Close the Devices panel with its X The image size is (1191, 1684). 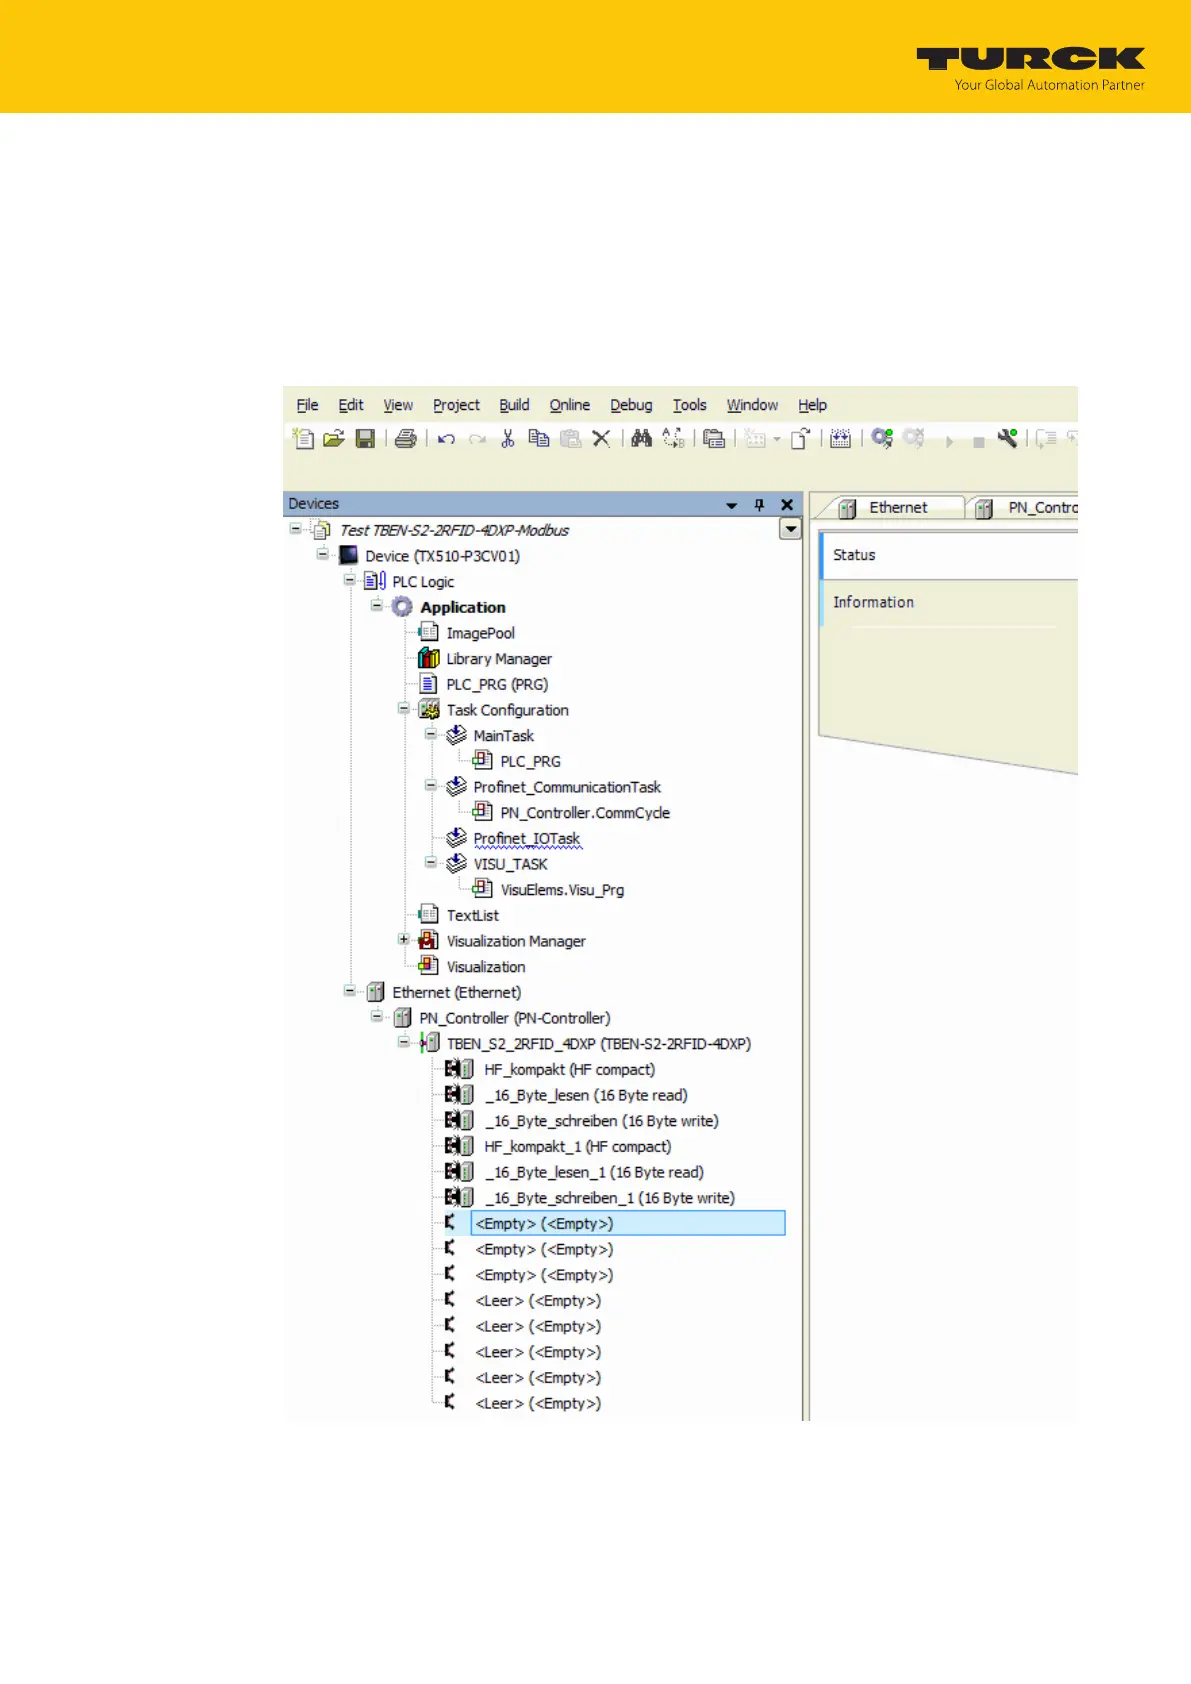(x=787, y=505)
